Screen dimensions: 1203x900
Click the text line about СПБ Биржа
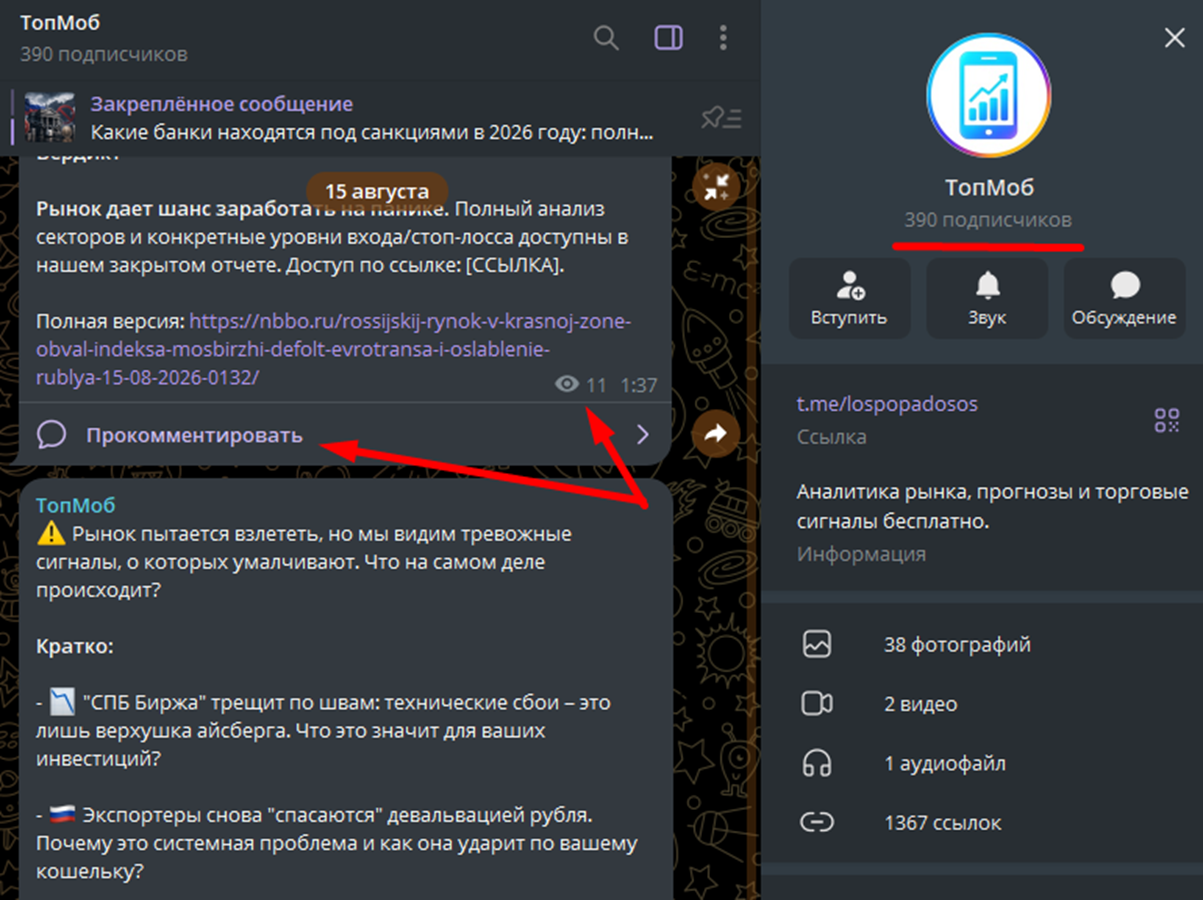point(323,730)
